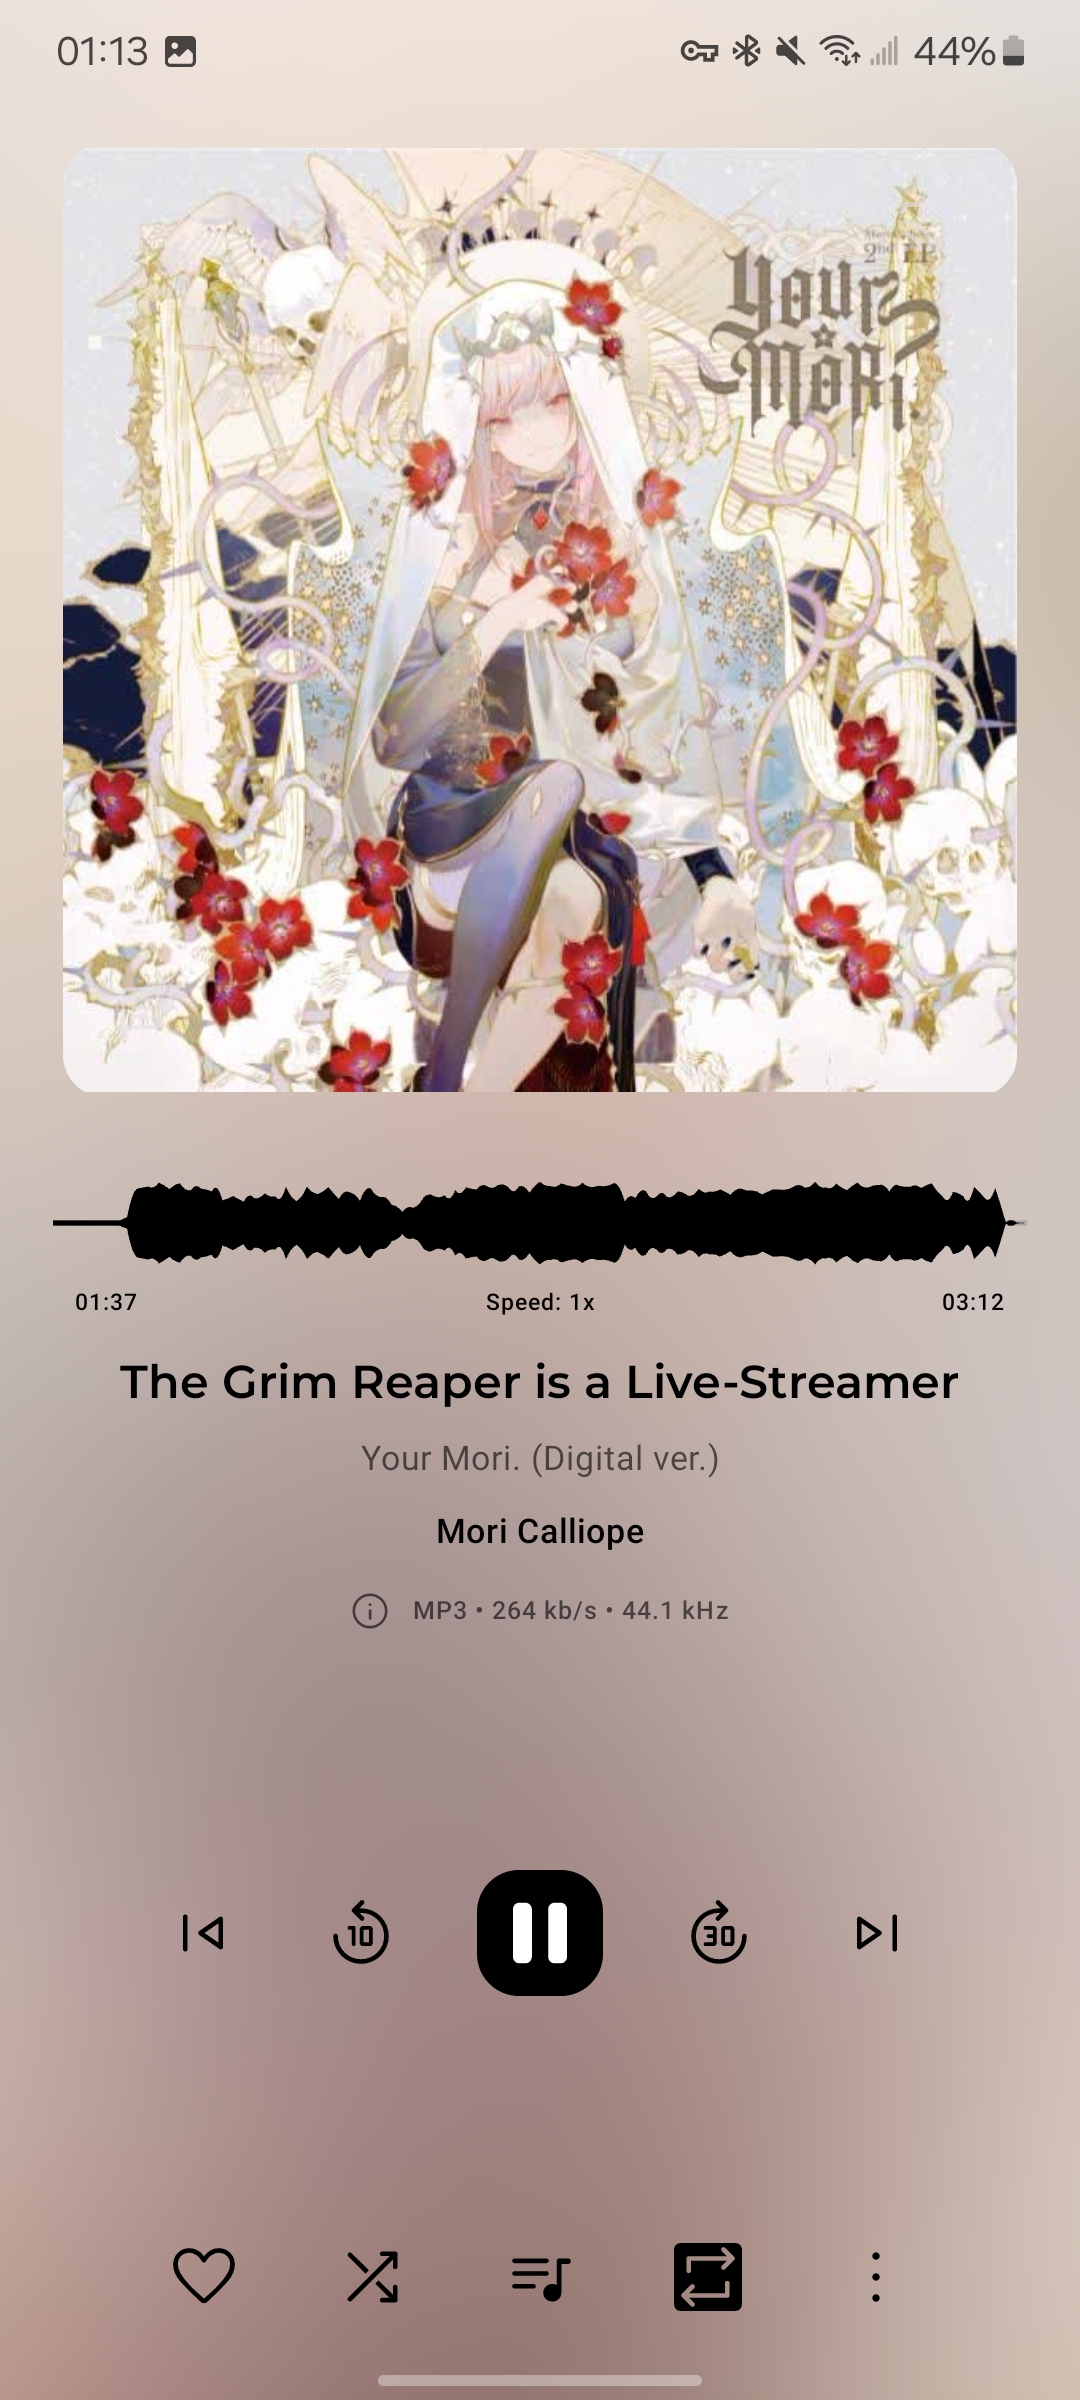Tap the Your Mori album cover art

click(x=540, y=620)
